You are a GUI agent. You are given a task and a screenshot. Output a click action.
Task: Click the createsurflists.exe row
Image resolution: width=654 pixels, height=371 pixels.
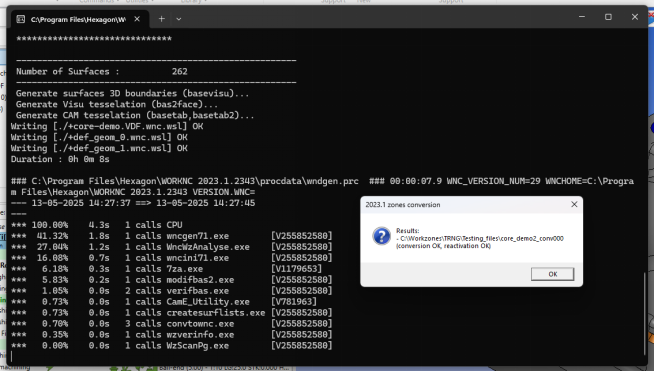171,313
